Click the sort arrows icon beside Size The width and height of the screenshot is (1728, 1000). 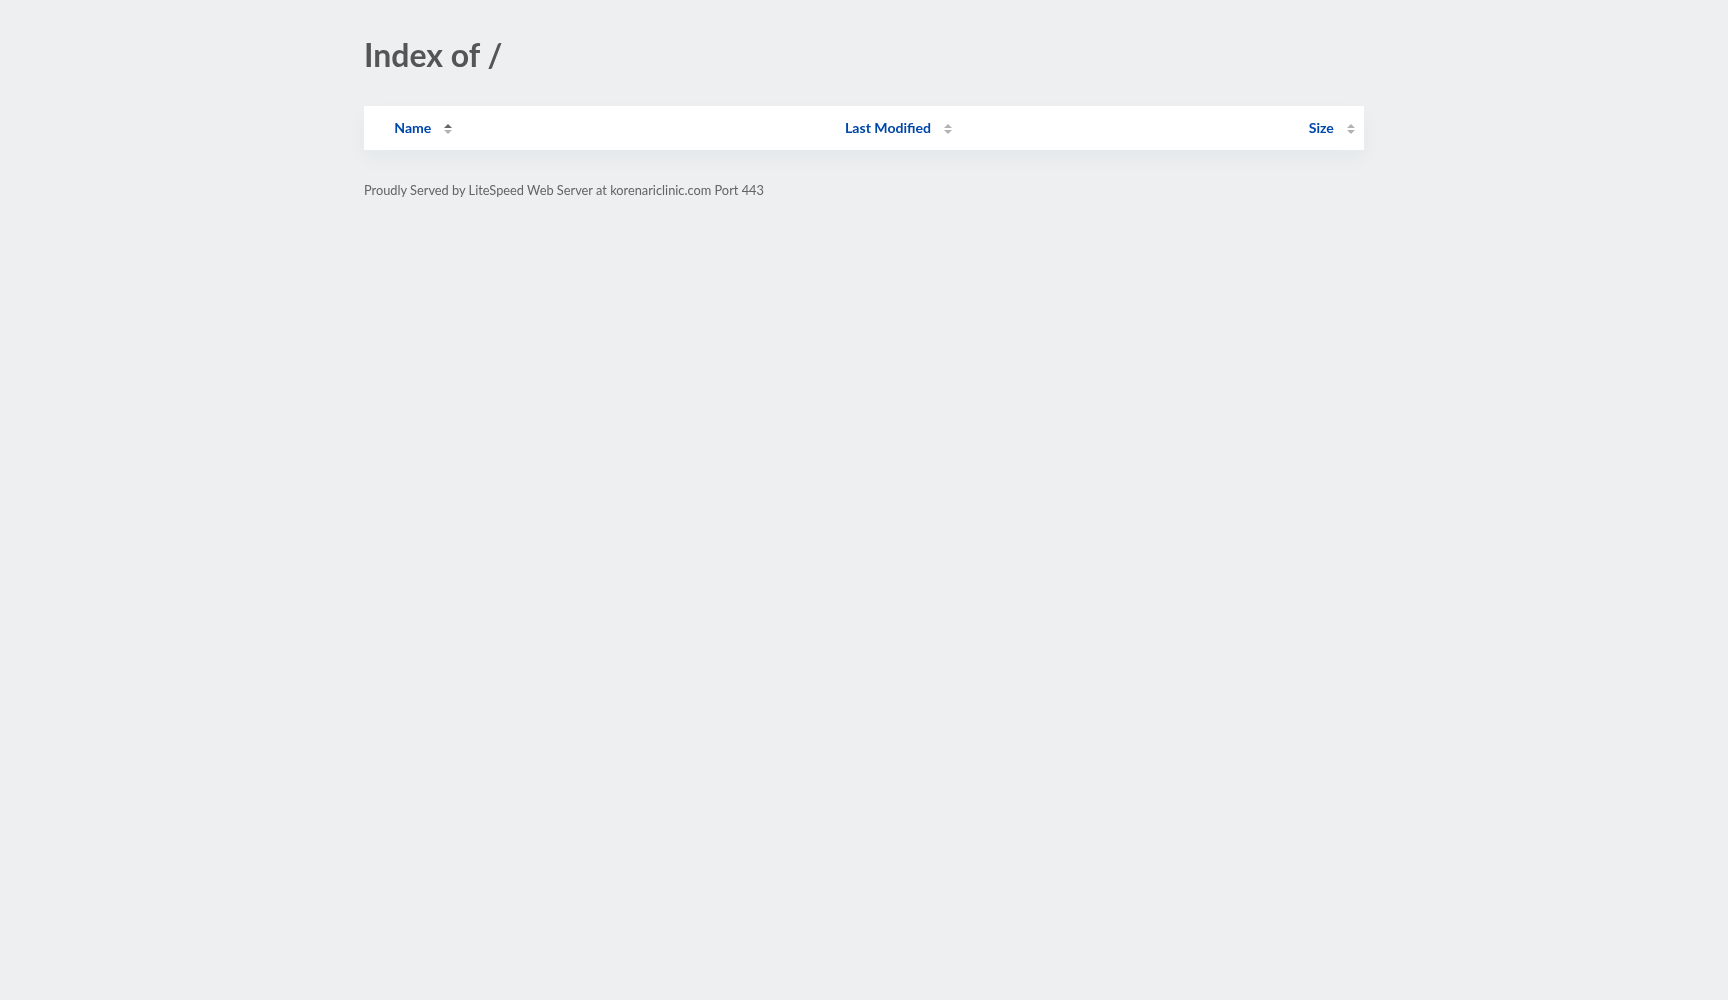(x=1350, y=128)
